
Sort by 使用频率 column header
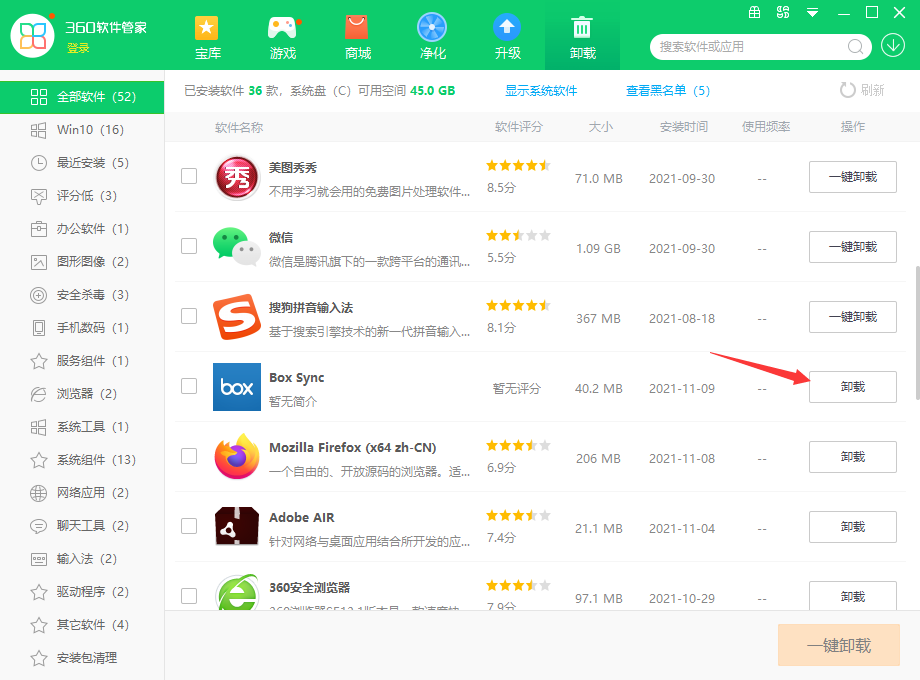(766, 127)
